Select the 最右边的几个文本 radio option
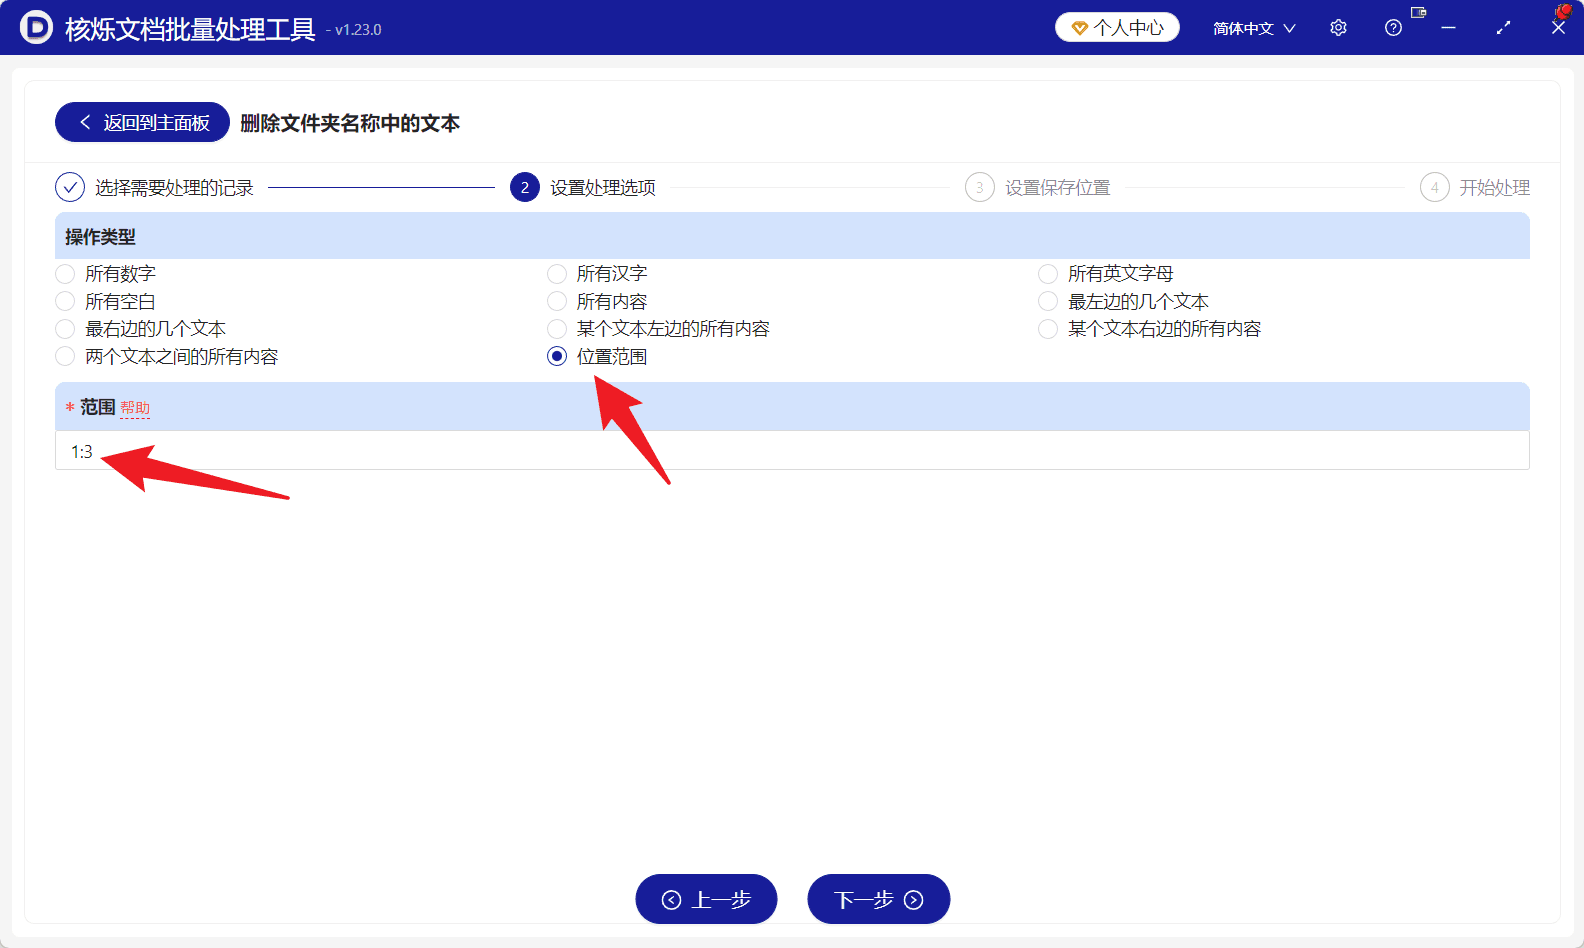 pos(65,329)
